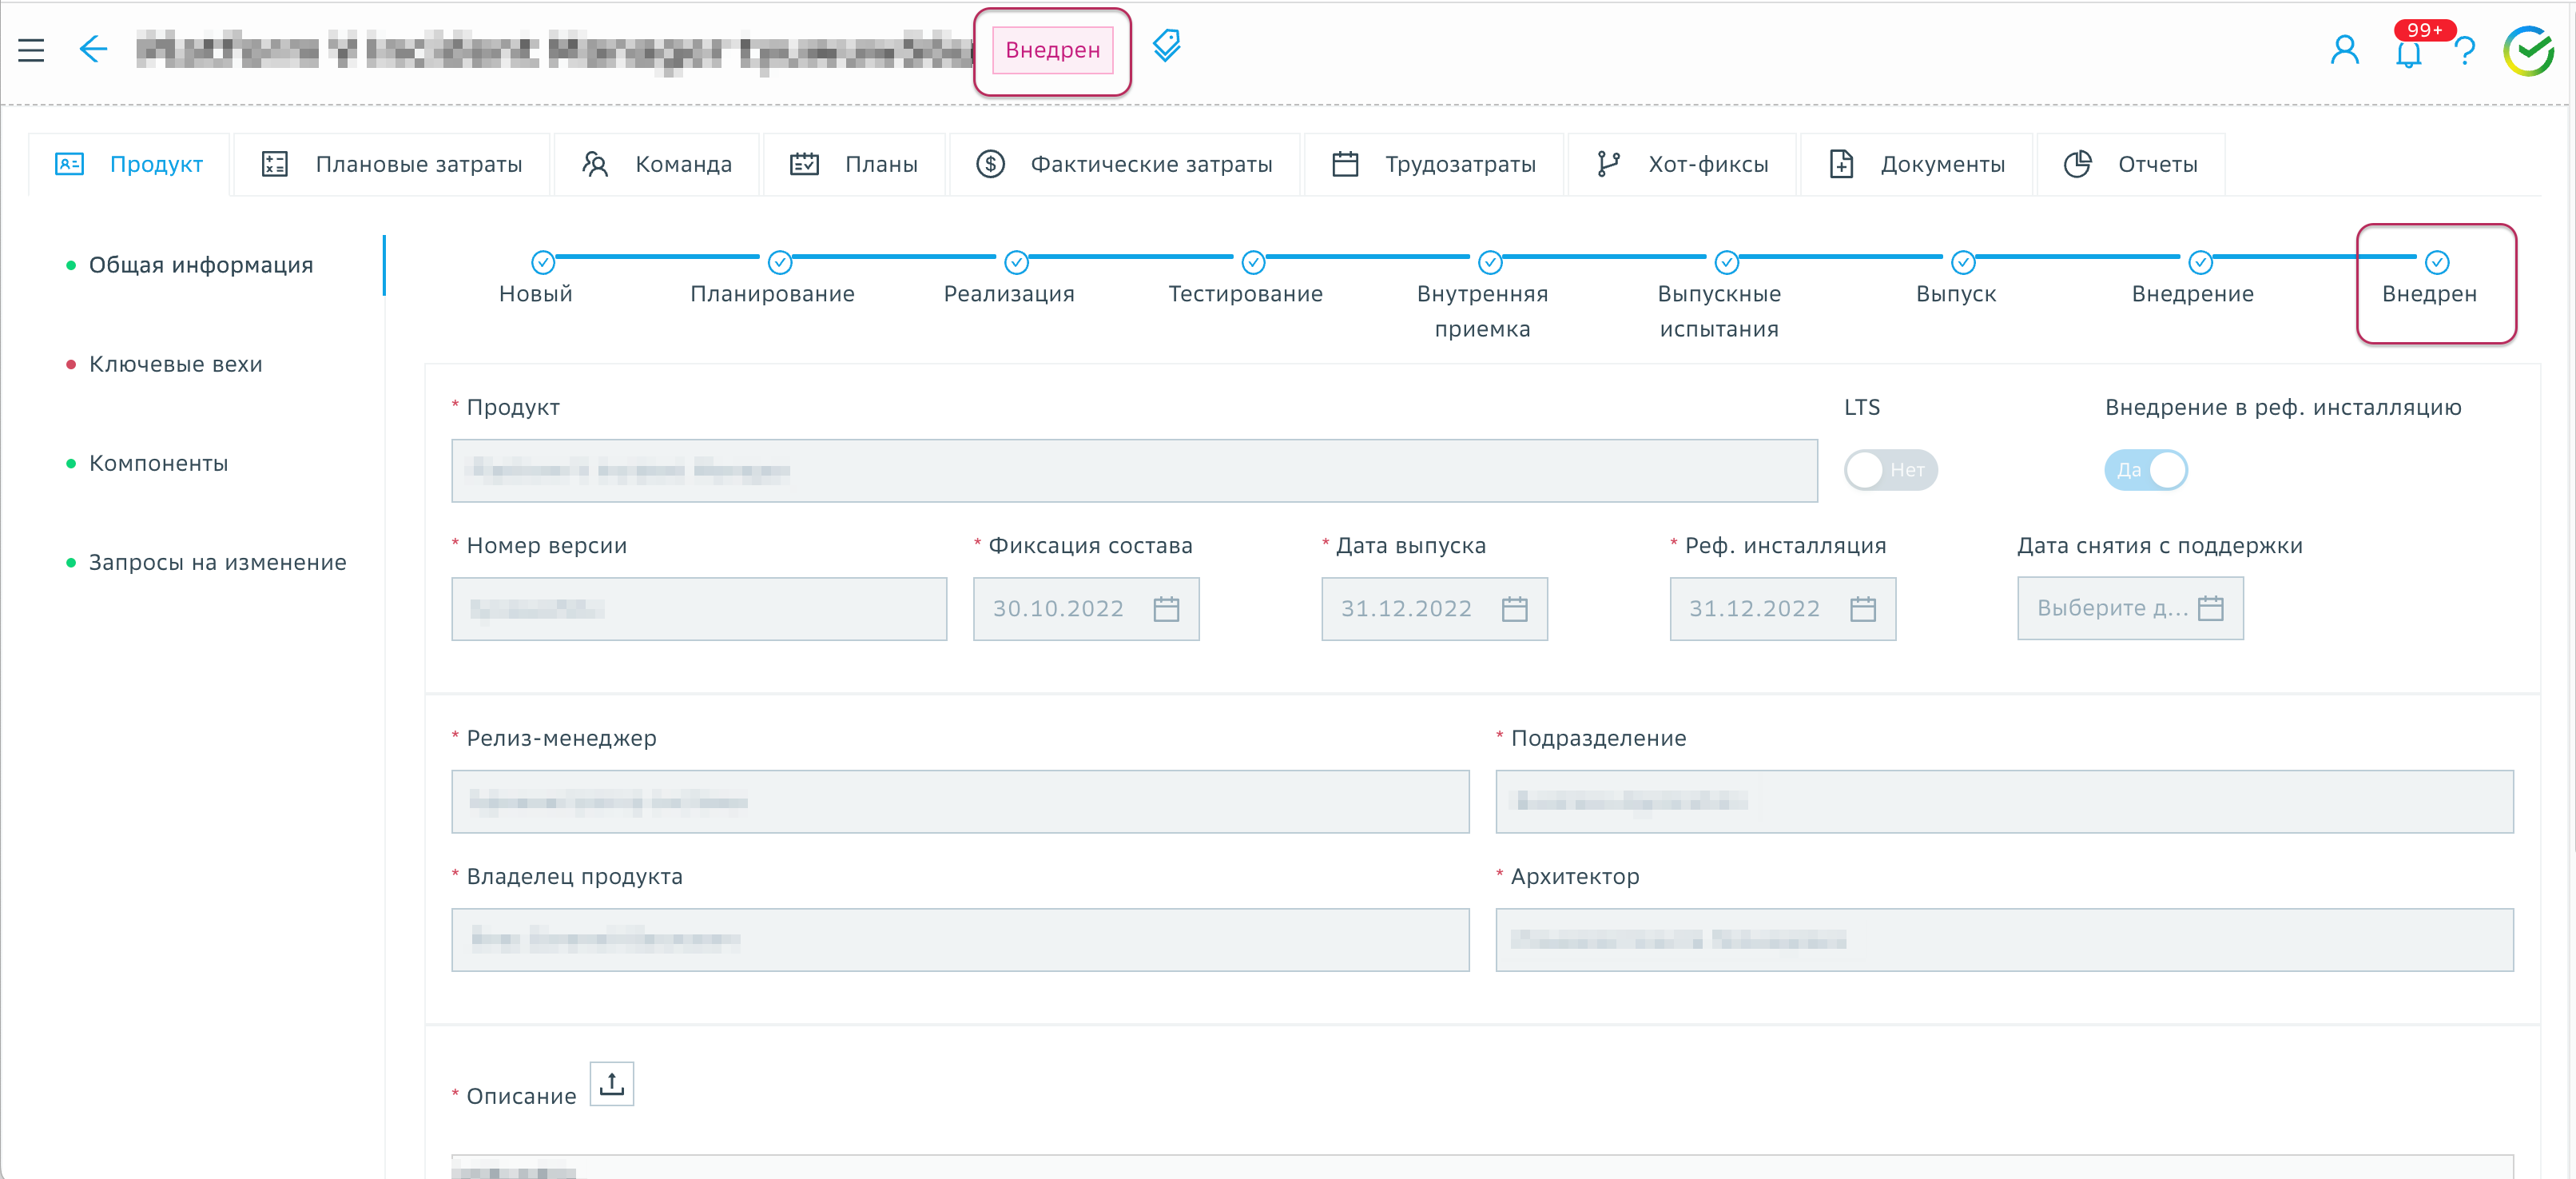Click the Внедрен status badge in header

[x=1052, y=50]
